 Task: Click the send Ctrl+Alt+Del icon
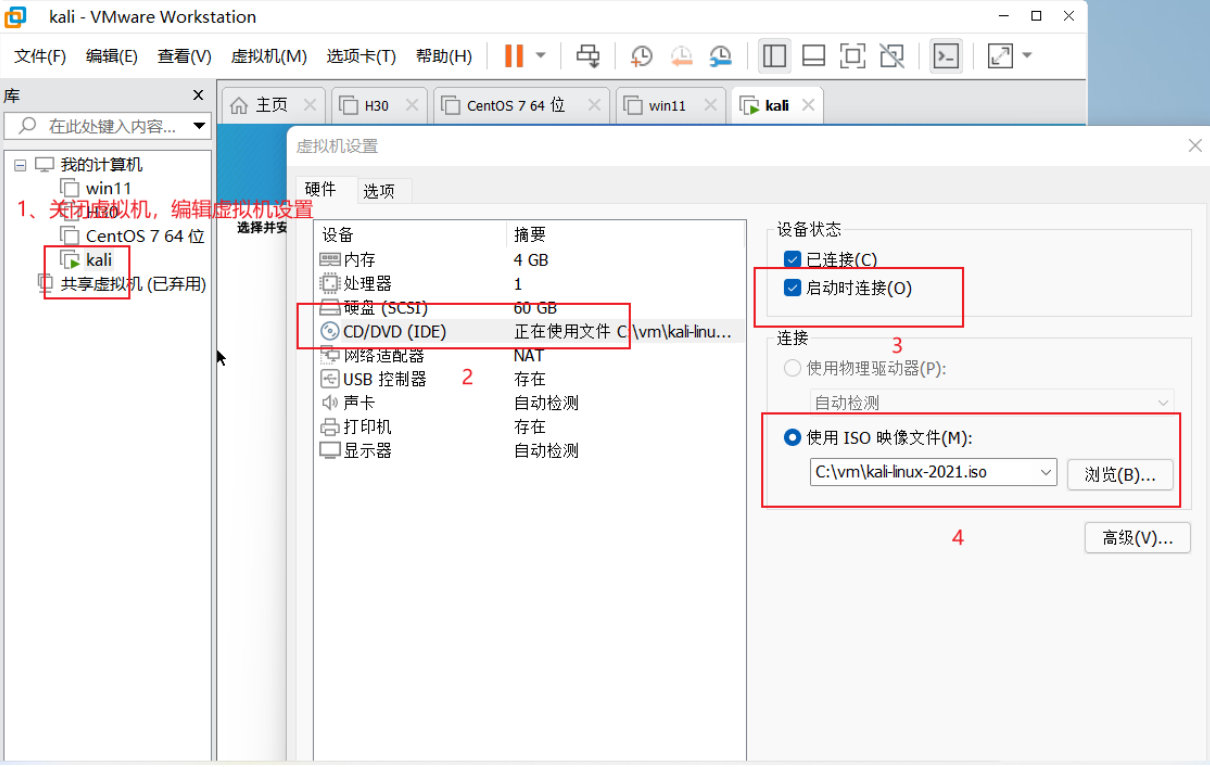point(588,56)
